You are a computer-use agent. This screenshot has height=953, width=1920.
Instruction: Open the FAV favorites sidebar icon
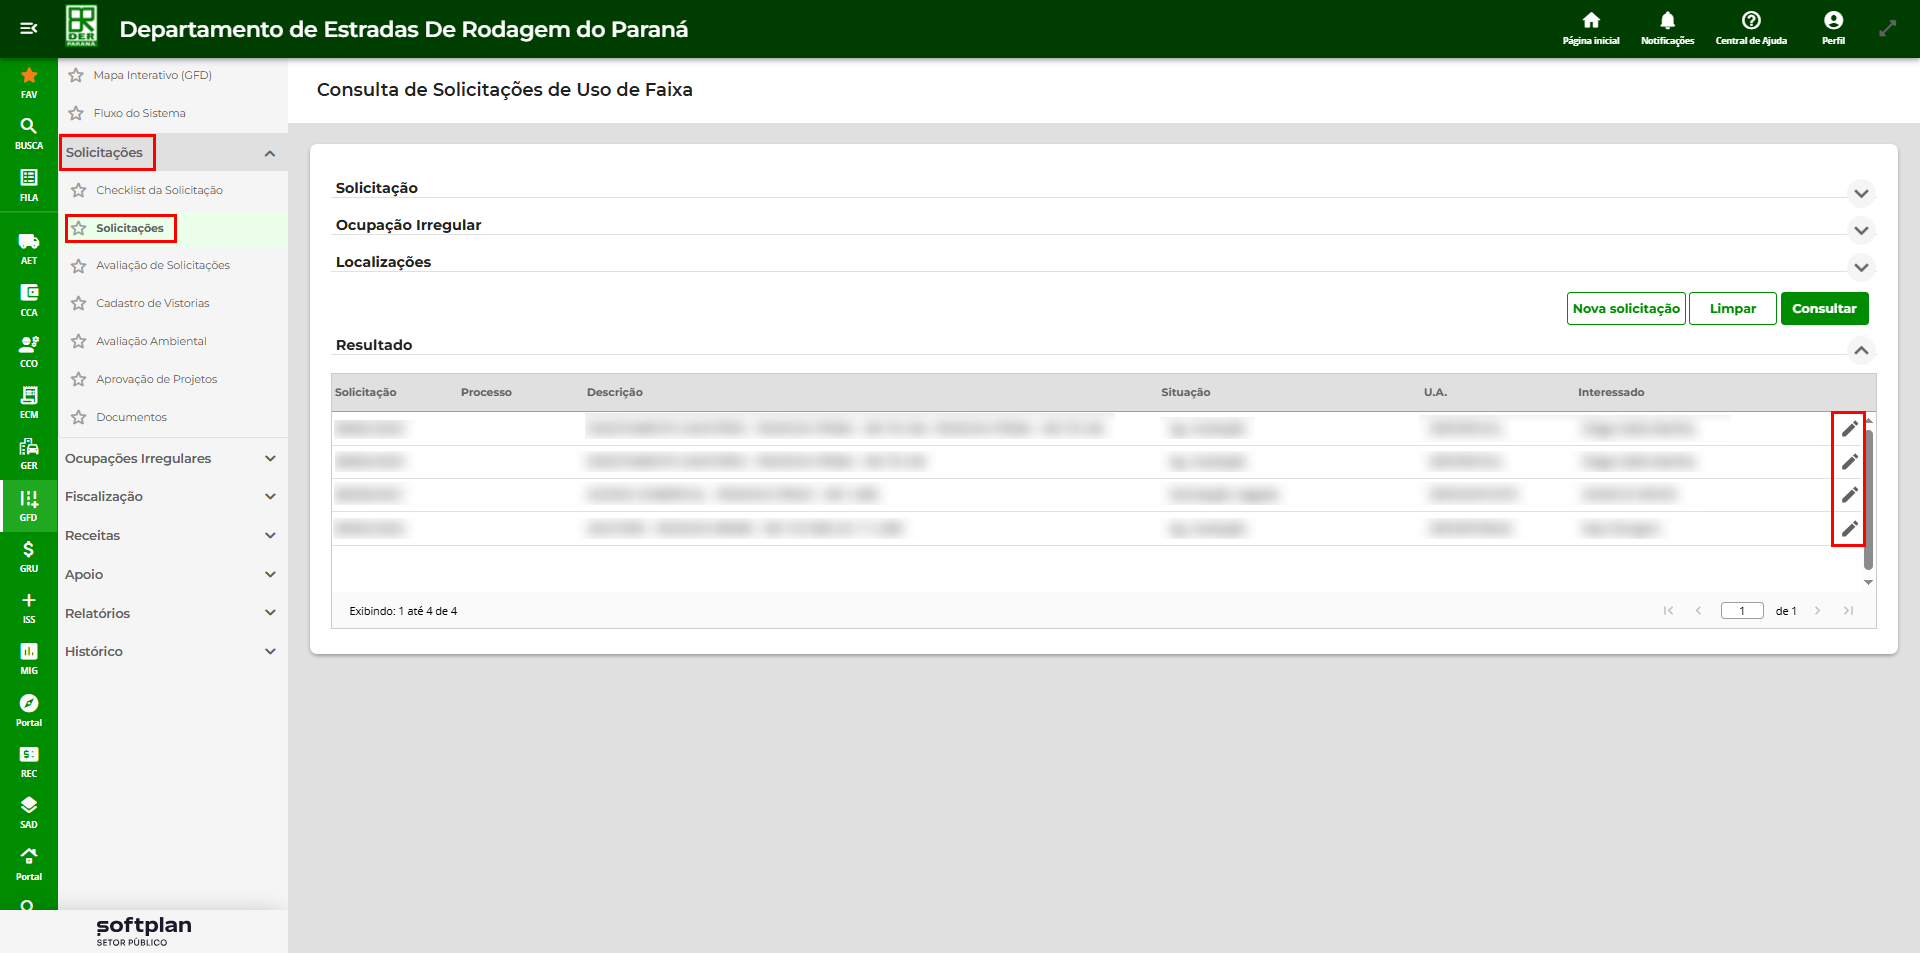(29, 82)
